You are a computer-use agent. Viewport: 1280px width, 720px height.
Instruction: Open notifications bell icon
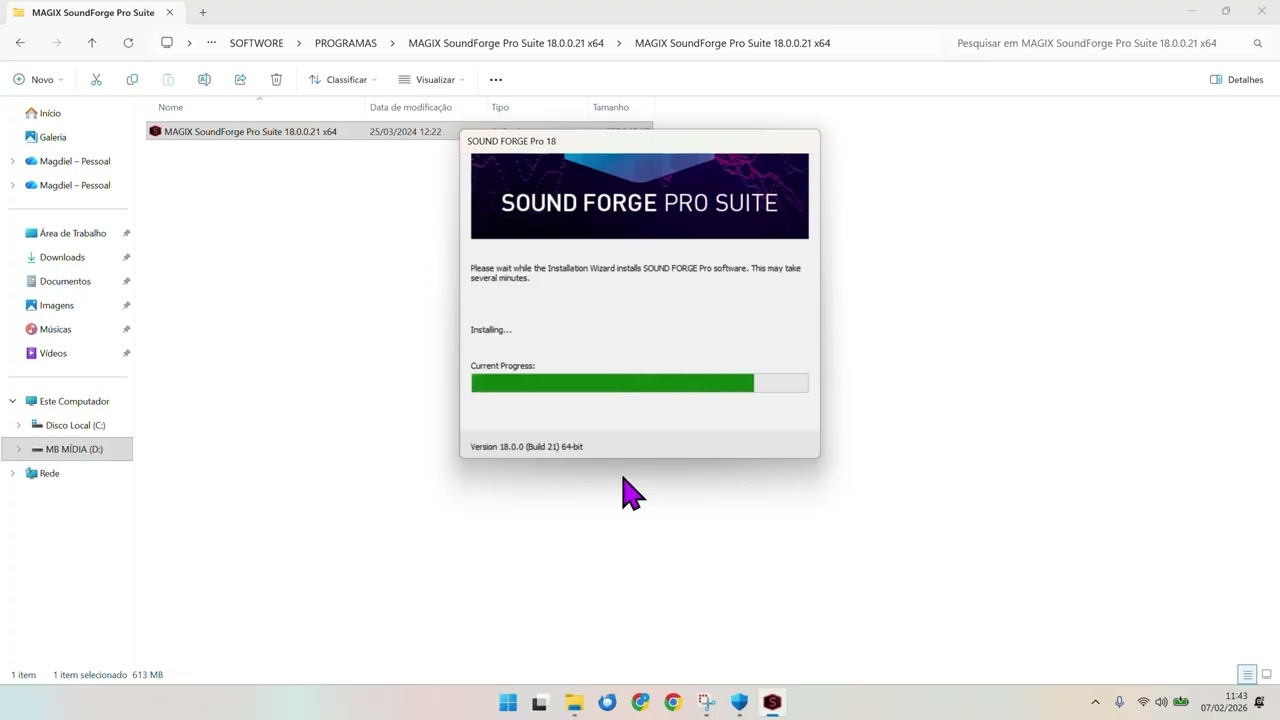pos(1260,702)
